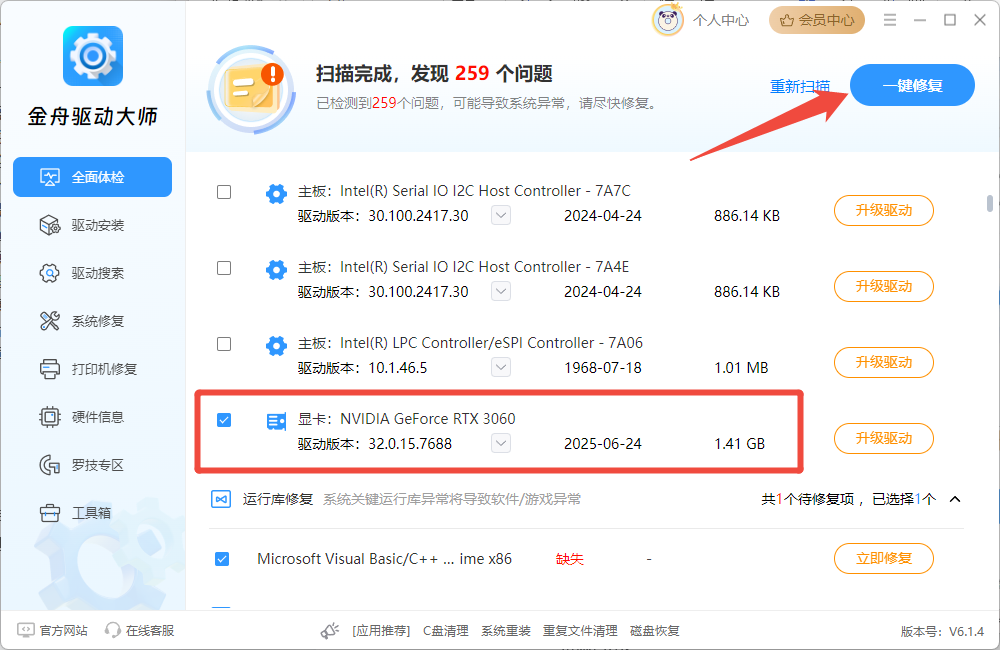Click the 打印机修复 printer icon in sidebar
Viewport: 1000px width, 650px height.
click(x=50, y=369)
